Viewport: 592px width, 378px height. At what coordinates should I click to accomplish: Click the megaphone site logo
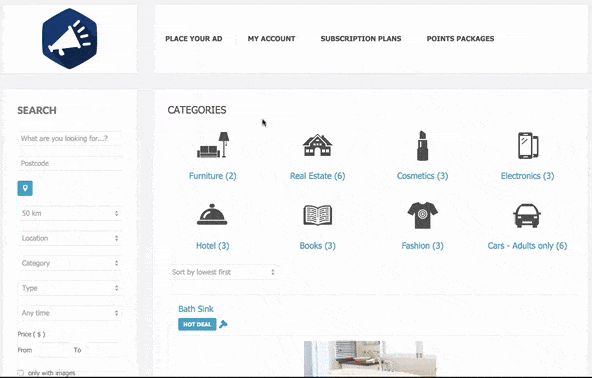(69, 39)
